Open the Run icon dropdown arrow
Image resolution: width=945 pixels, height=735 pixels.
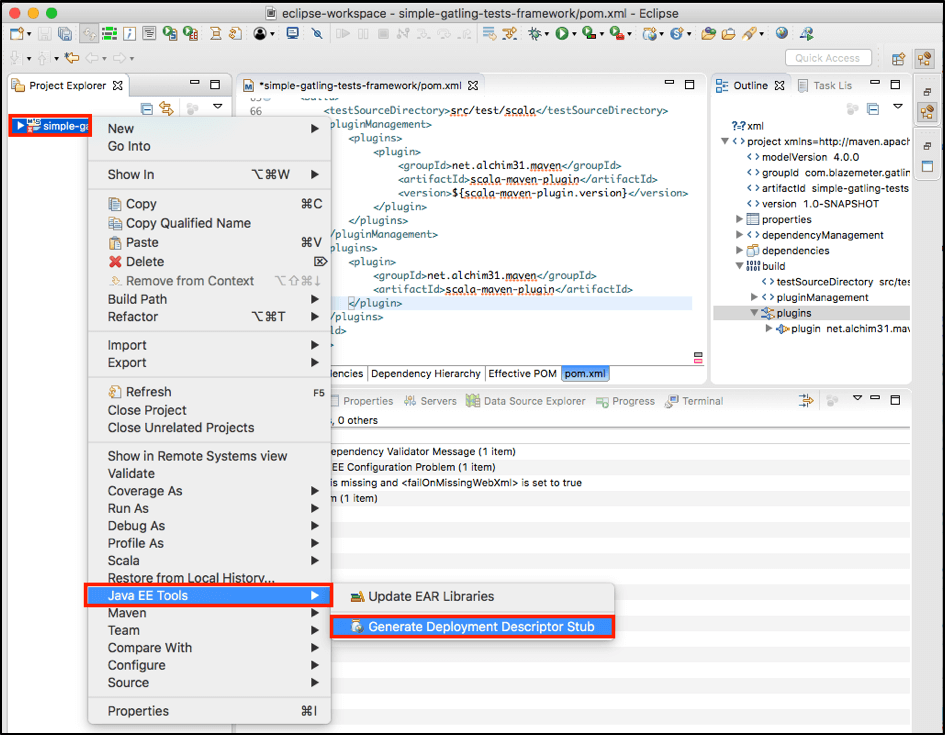574,34
